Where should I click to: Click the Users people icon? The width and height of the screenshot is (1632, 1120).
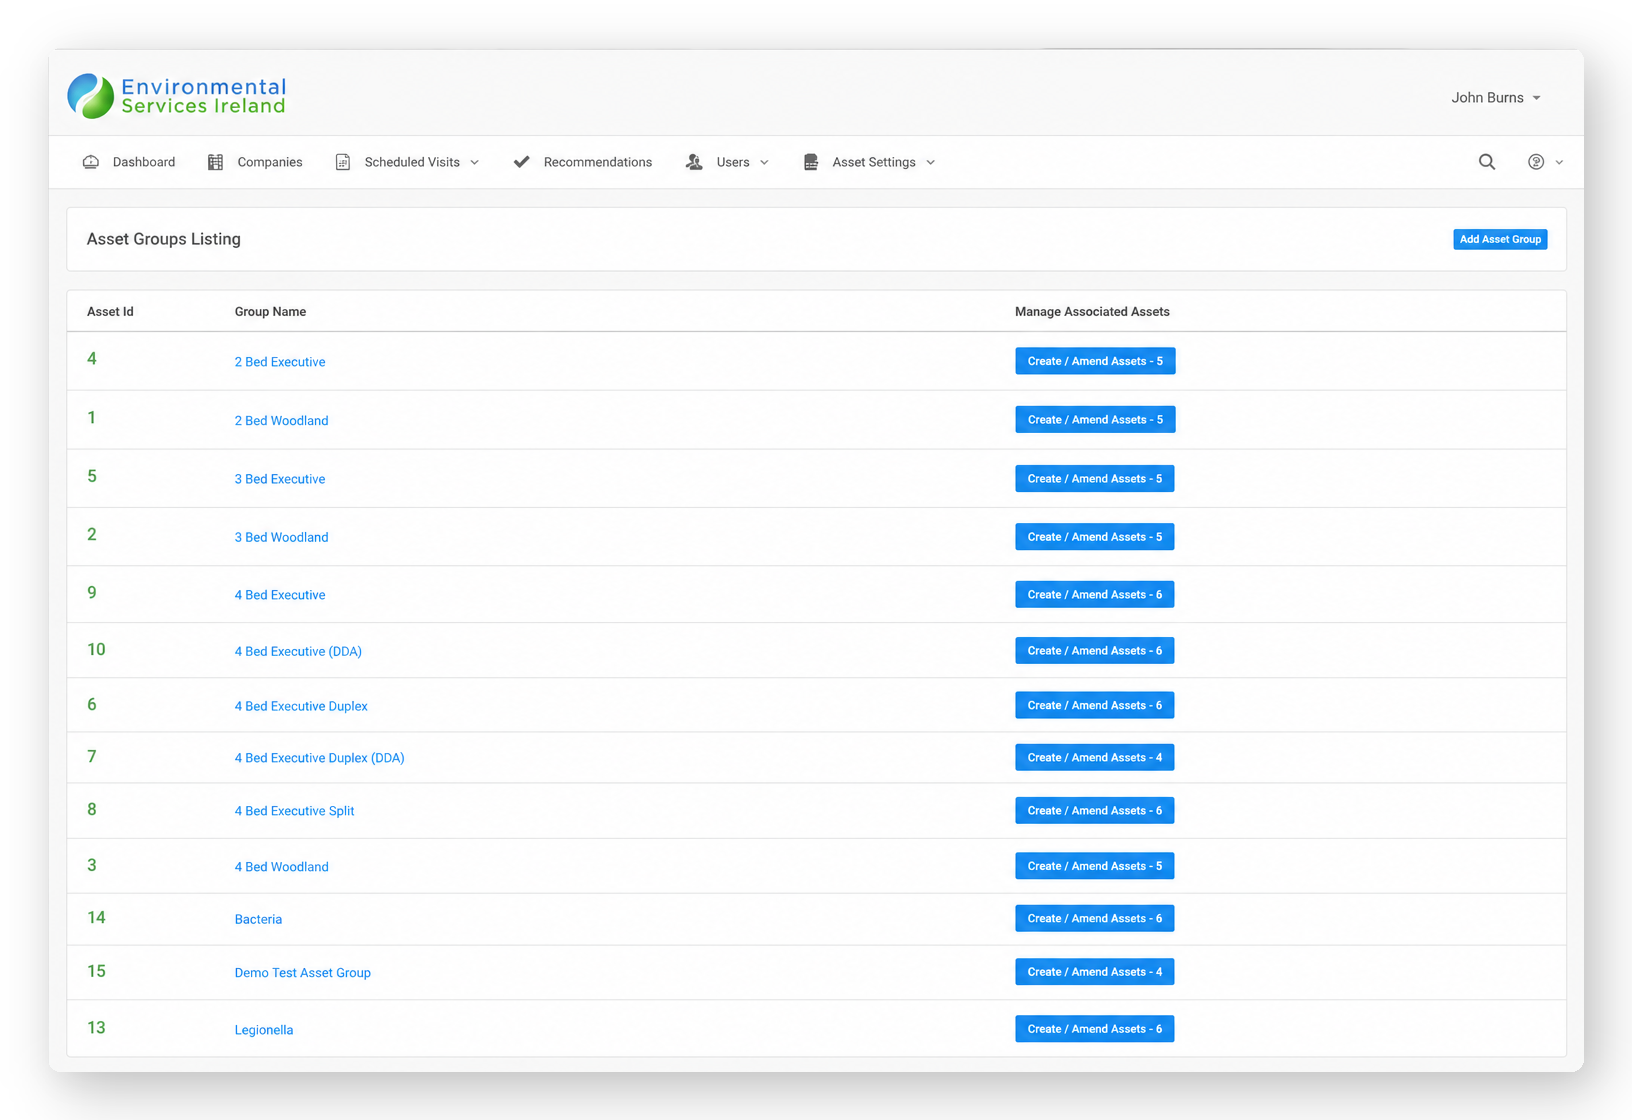click(694, 162)
